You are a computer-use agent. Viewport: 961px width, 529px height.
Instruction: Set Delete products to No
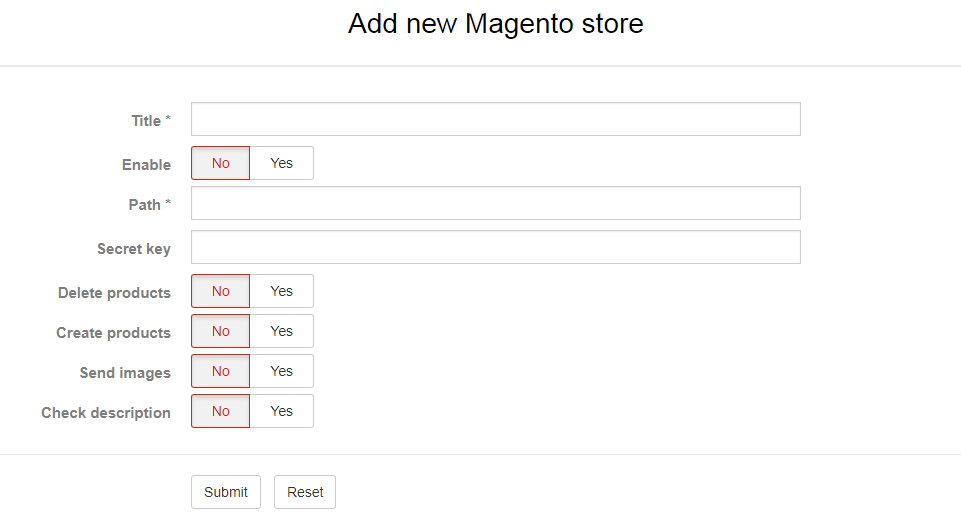pos(221,291)
